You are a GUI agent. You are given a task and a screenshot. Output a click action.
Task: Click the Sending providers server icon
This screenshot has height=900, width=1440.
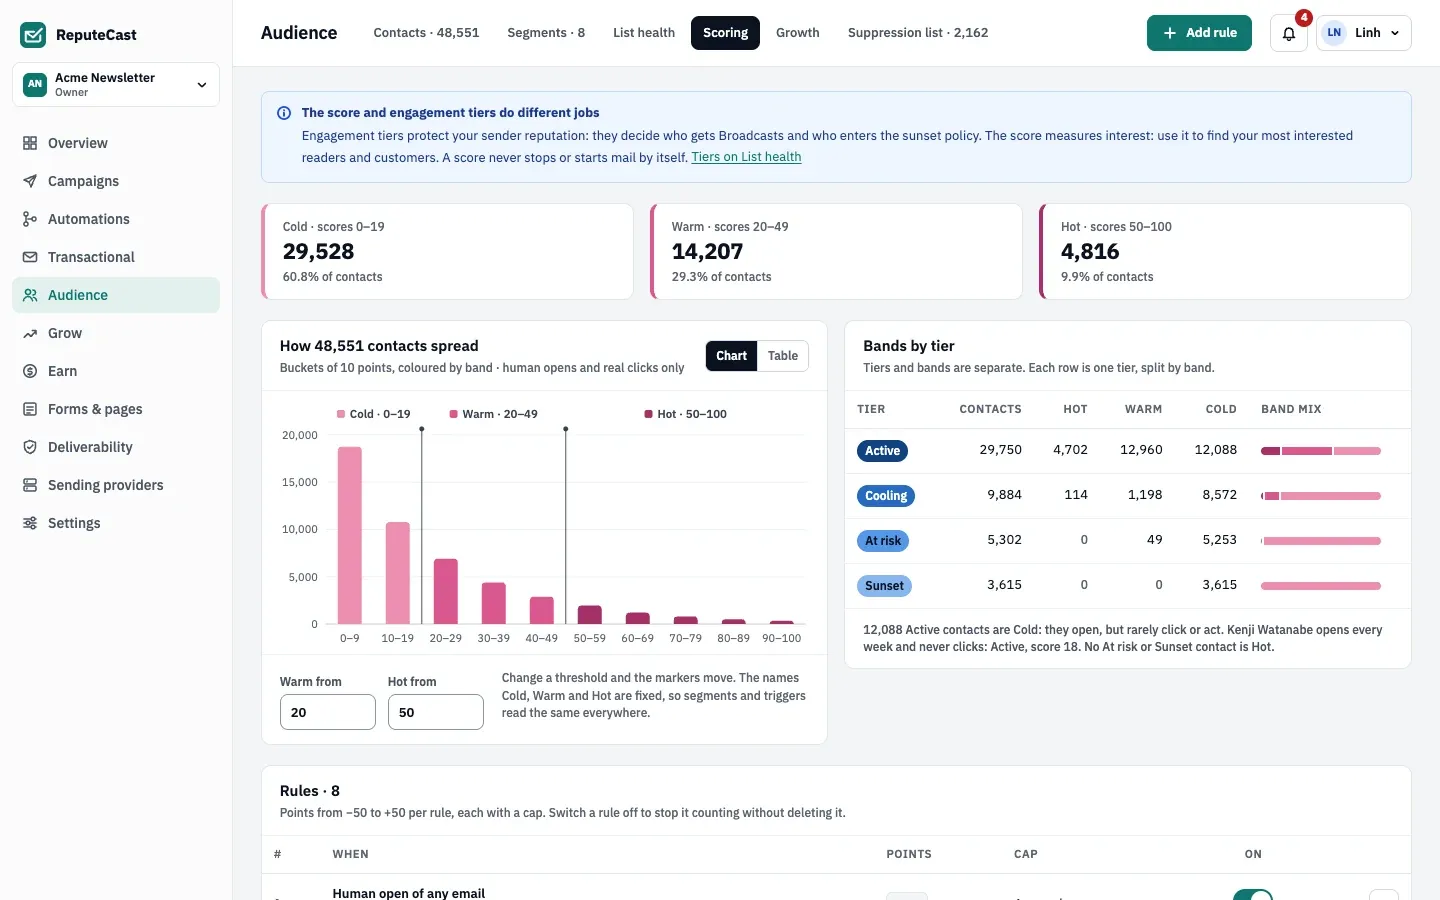(x=30, y=485)
